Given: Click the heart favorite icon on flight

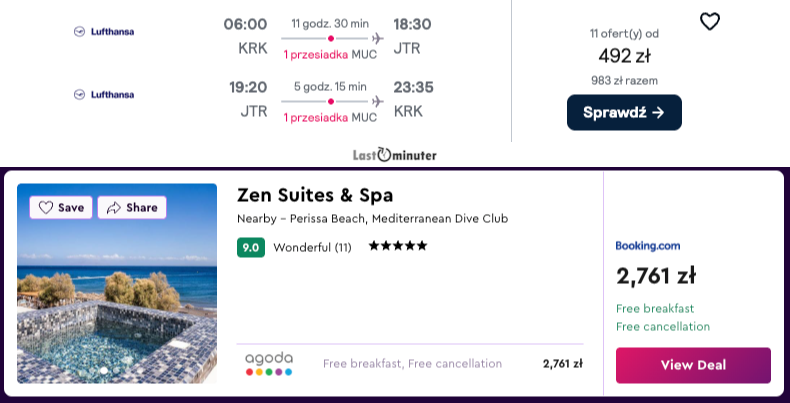Looking at the screenshot, I should pos(710,21).
